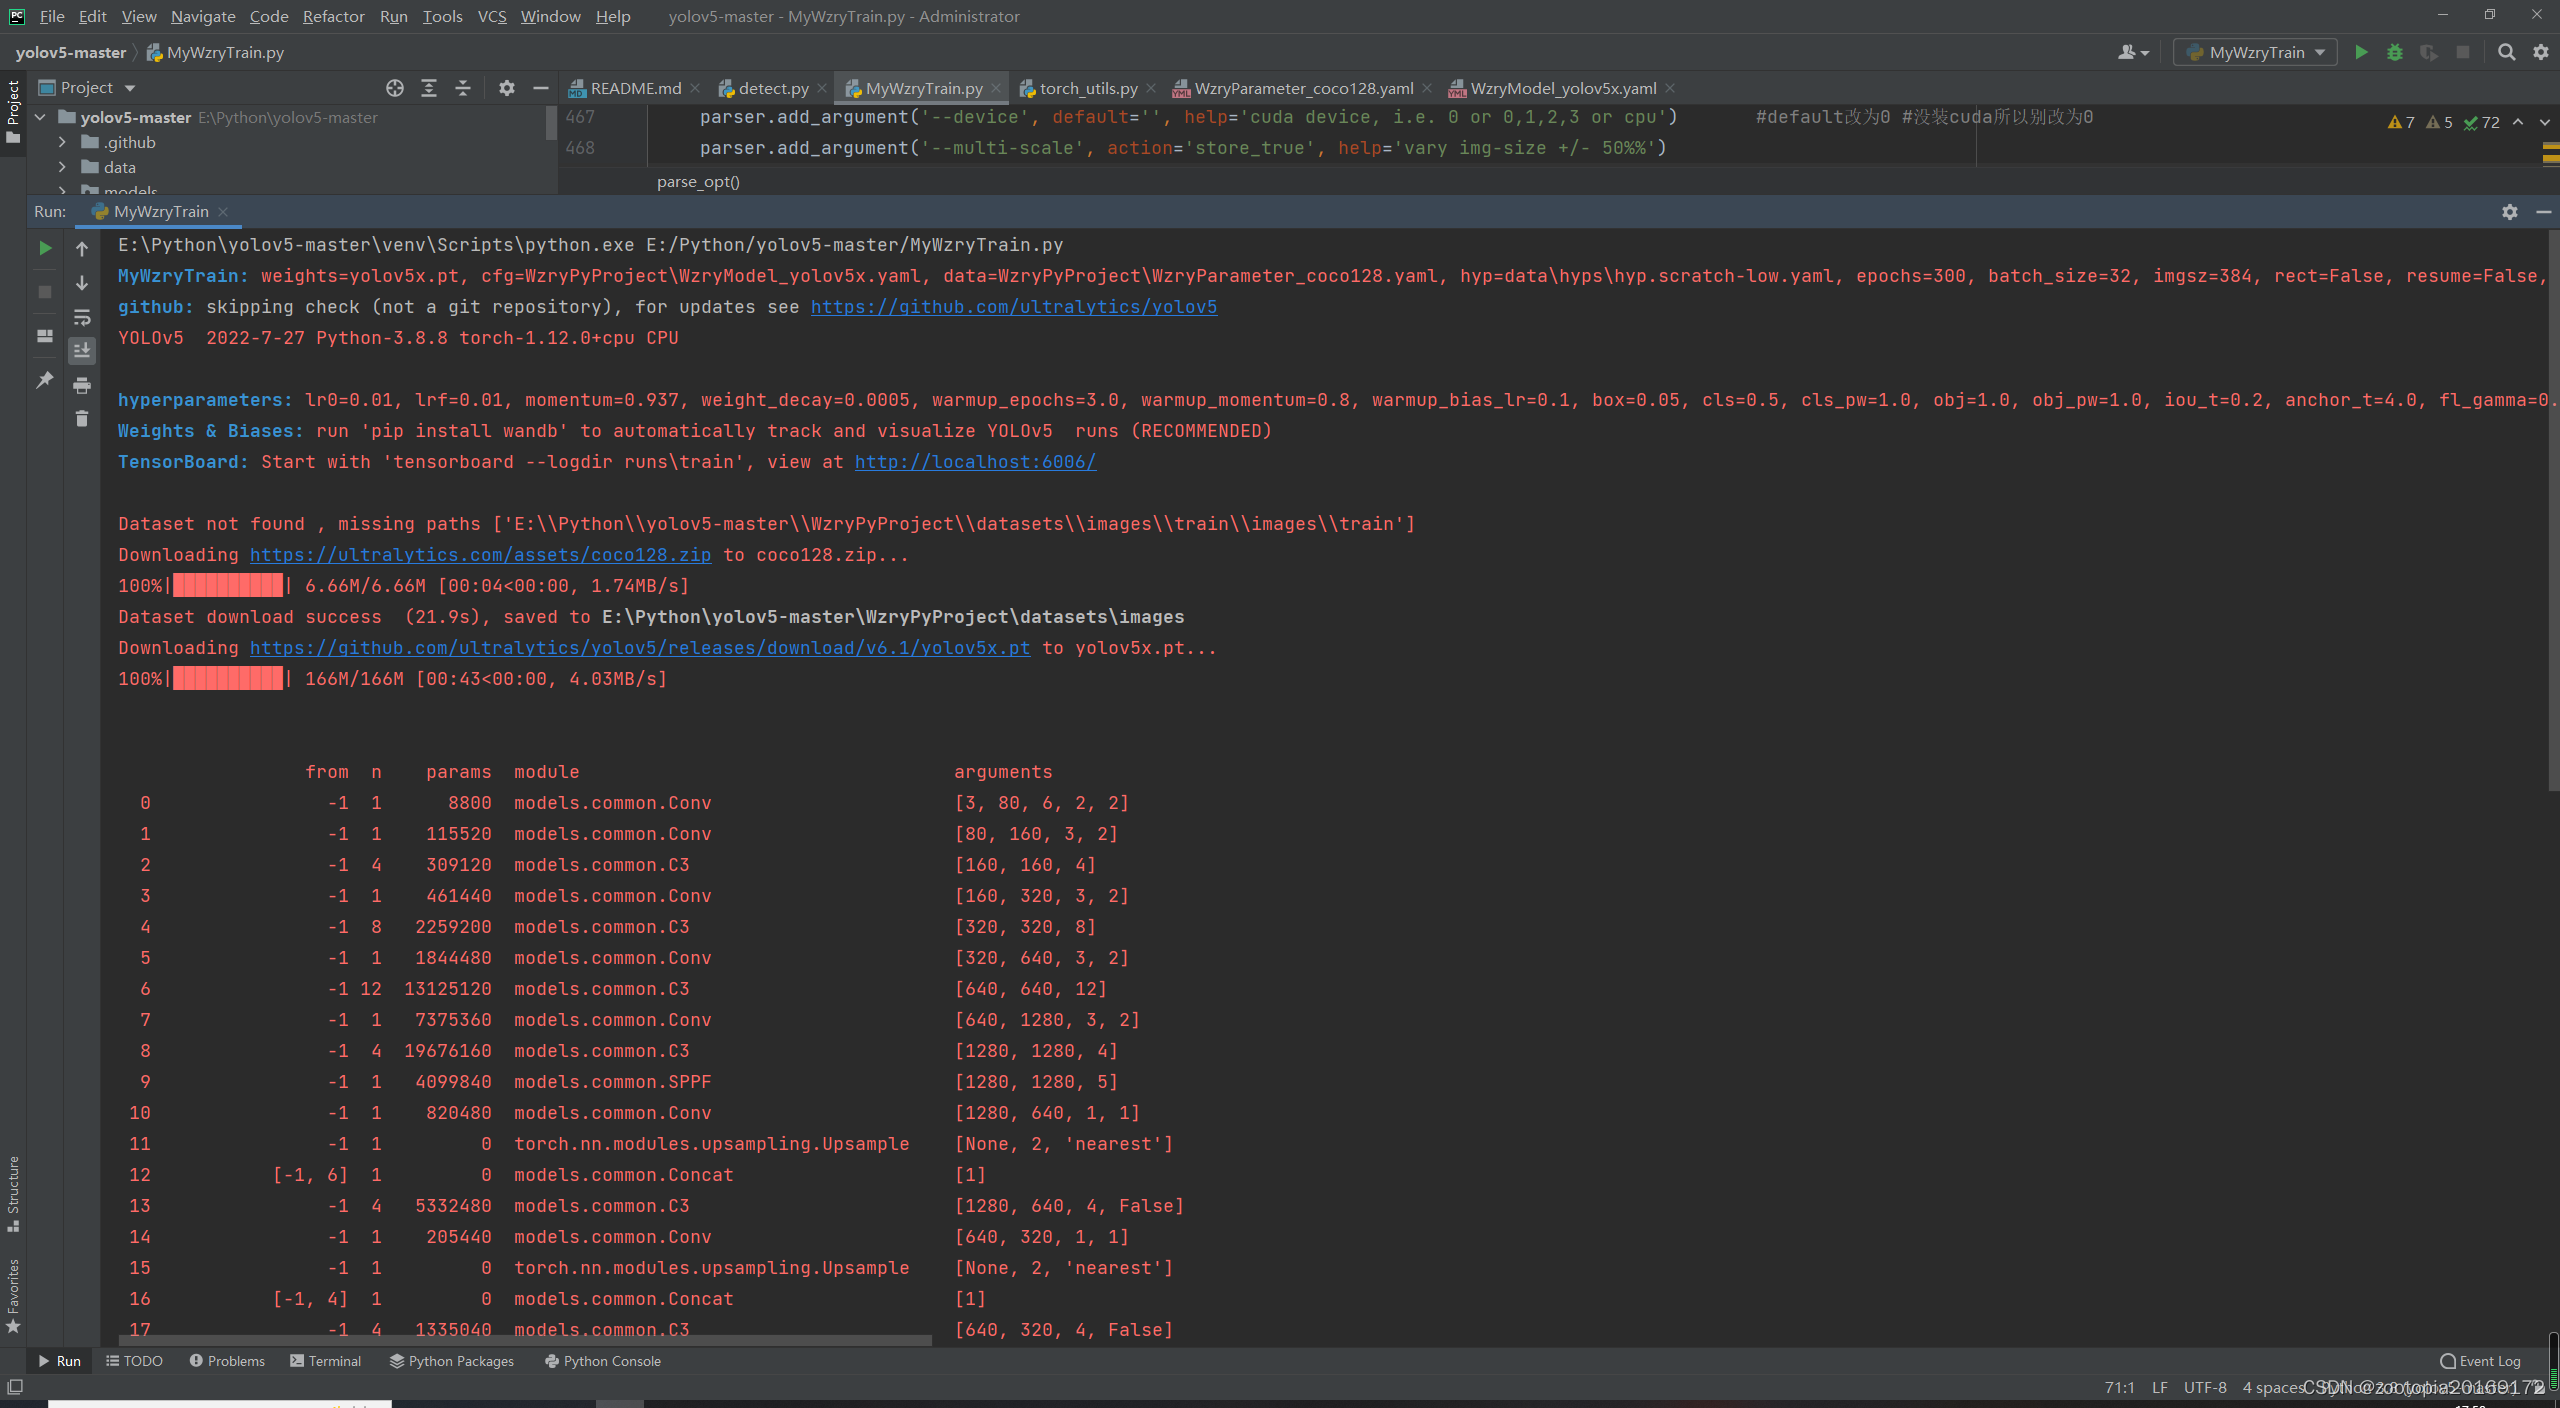Open the File menu
Screen dimensions: 2560x1408
52,16
